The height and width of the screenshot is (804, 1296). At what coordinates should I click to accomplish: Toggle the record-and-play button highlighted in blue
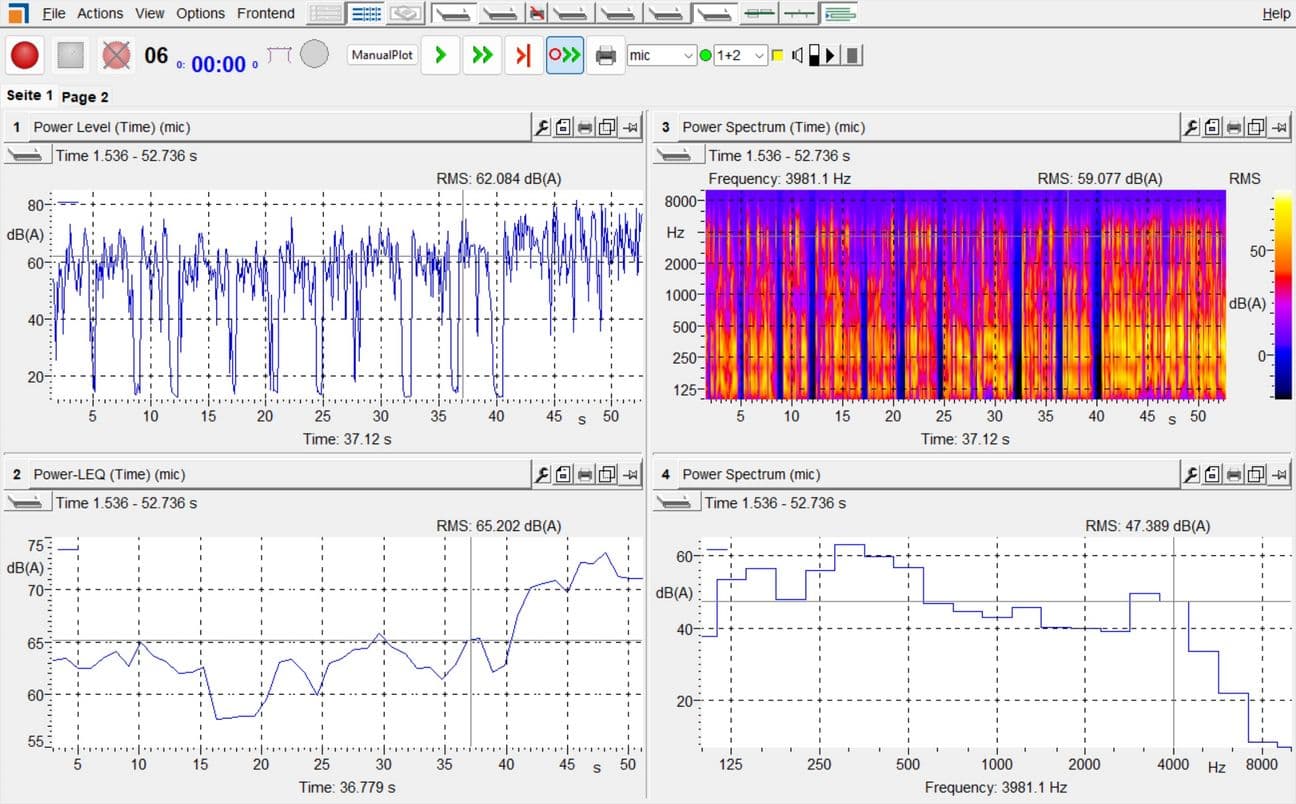565,55
